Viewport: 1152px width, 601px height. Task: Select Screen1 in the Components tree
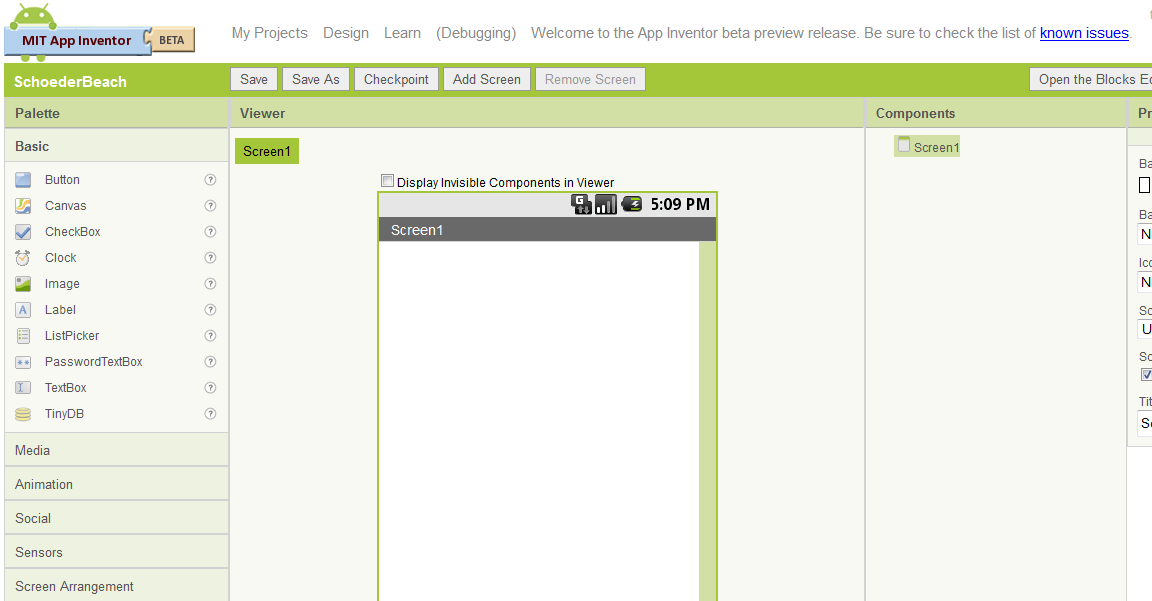pyautogui.click(x=935, y=148)
